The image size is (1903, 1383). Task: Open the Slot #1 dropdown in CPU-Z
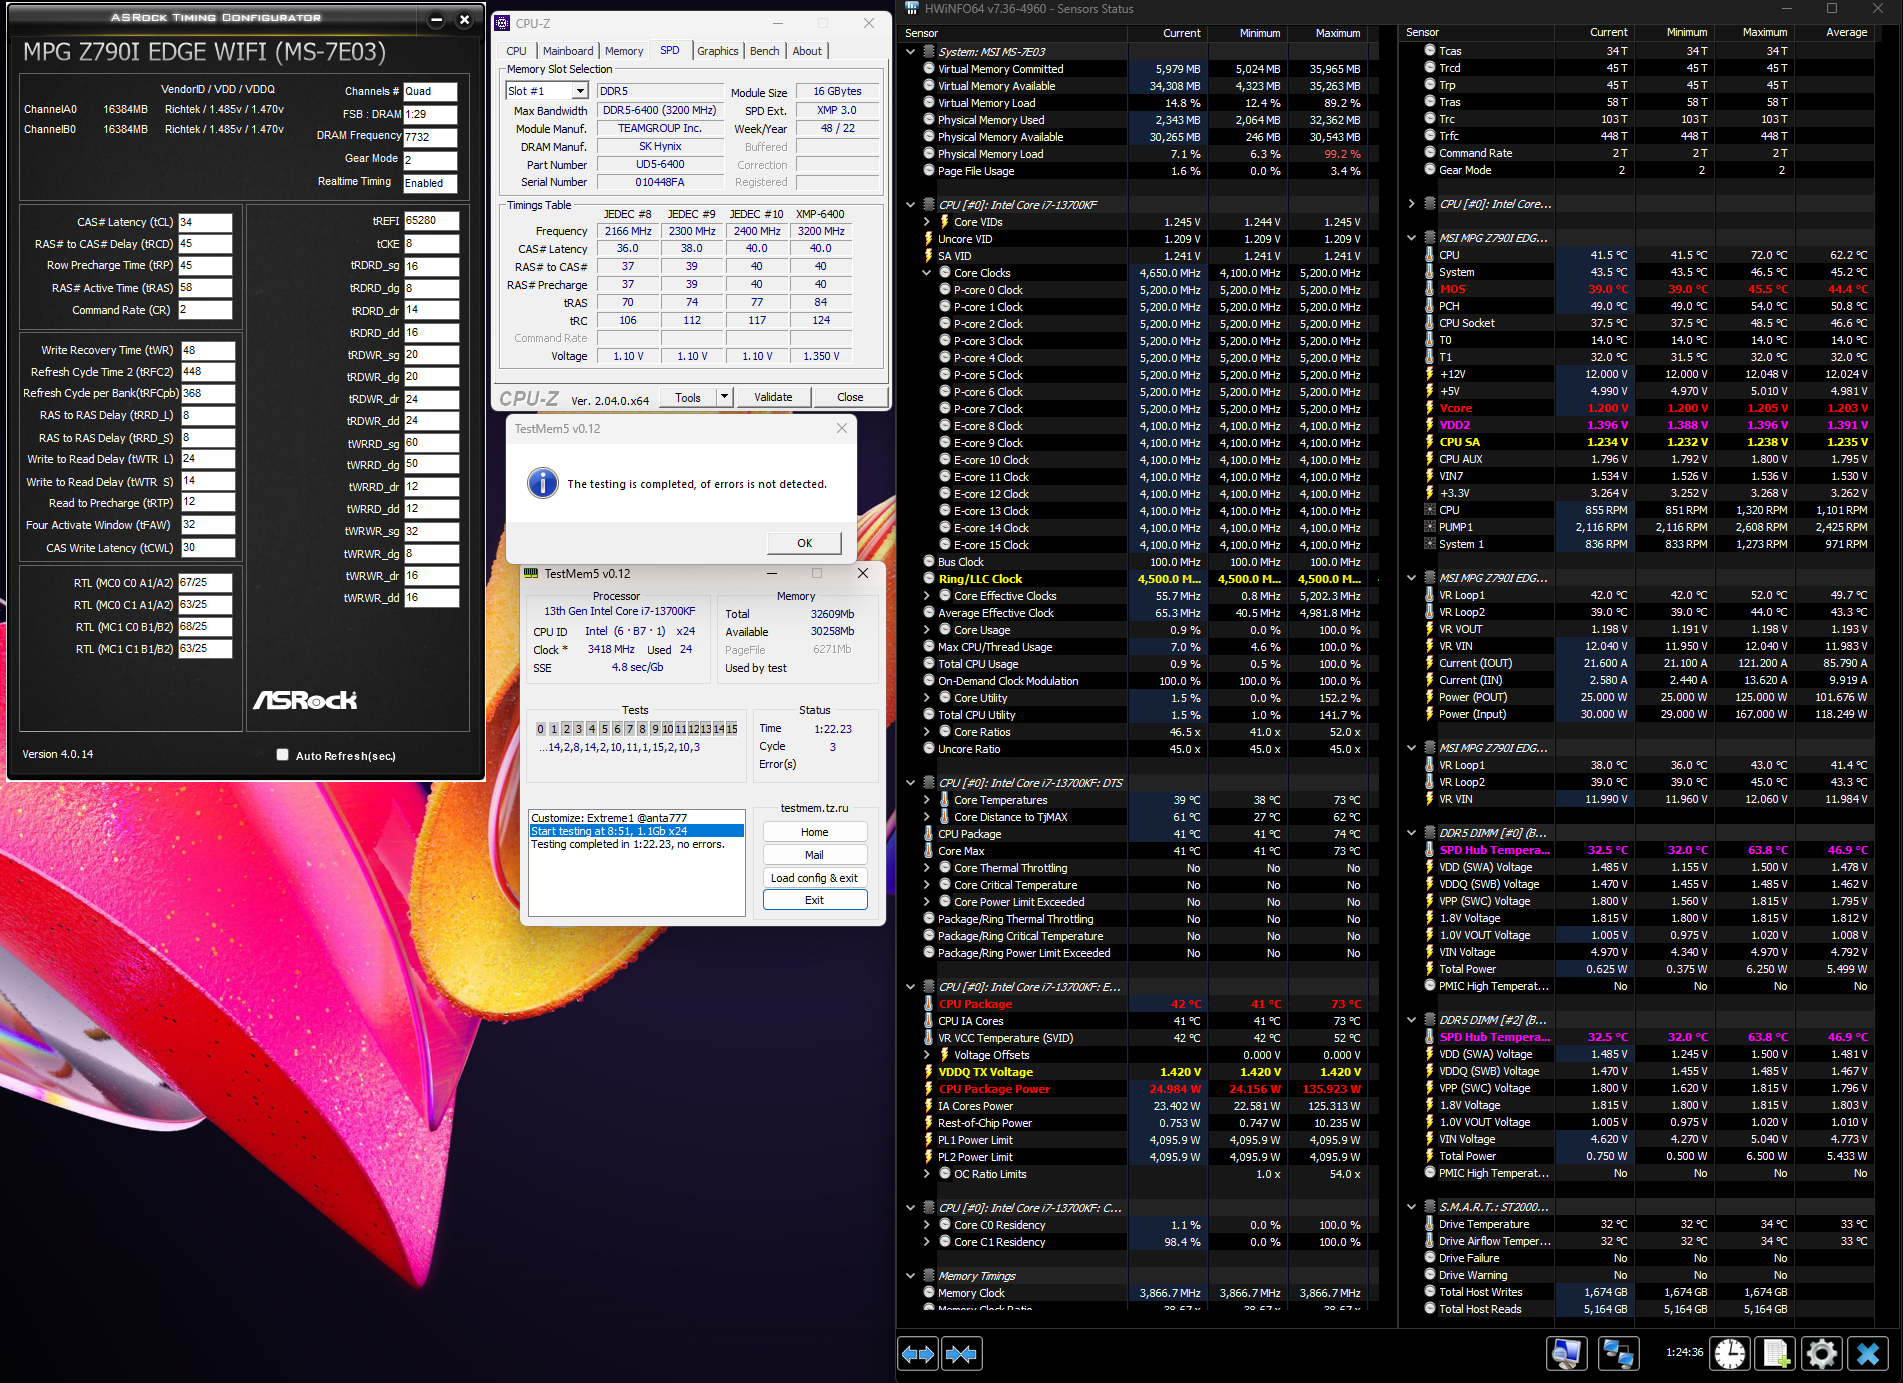point(580,91)
